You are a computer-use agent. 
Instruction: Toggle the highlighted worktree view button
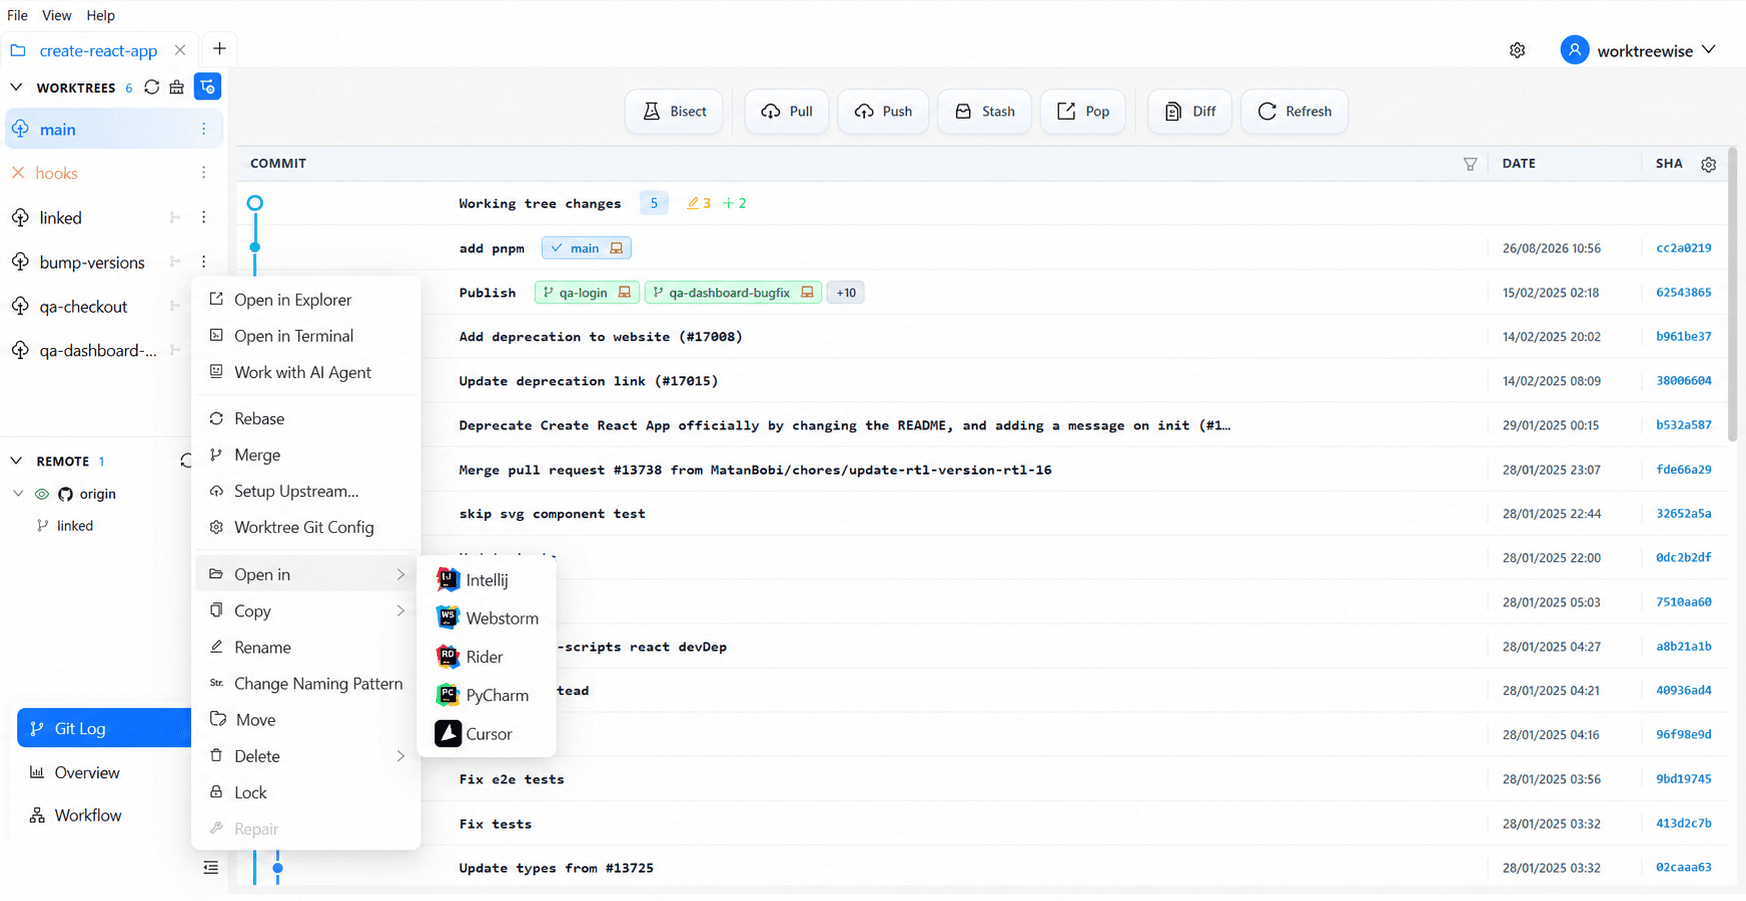click(x=207, y=87)
